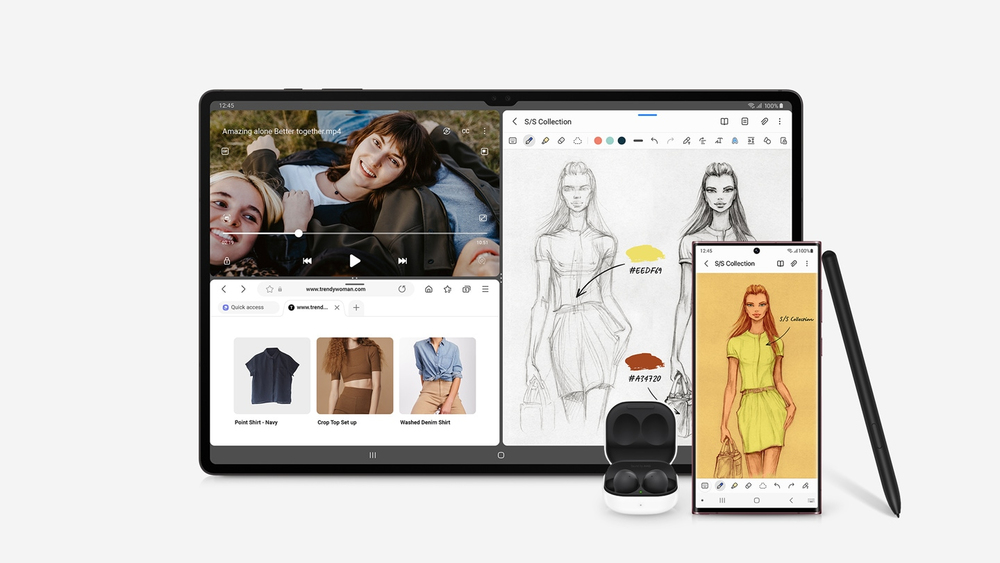The image size is (1000, 563).
Task: Select the pen tool in tablet notes toolbar
Action: tap(529, 141)
